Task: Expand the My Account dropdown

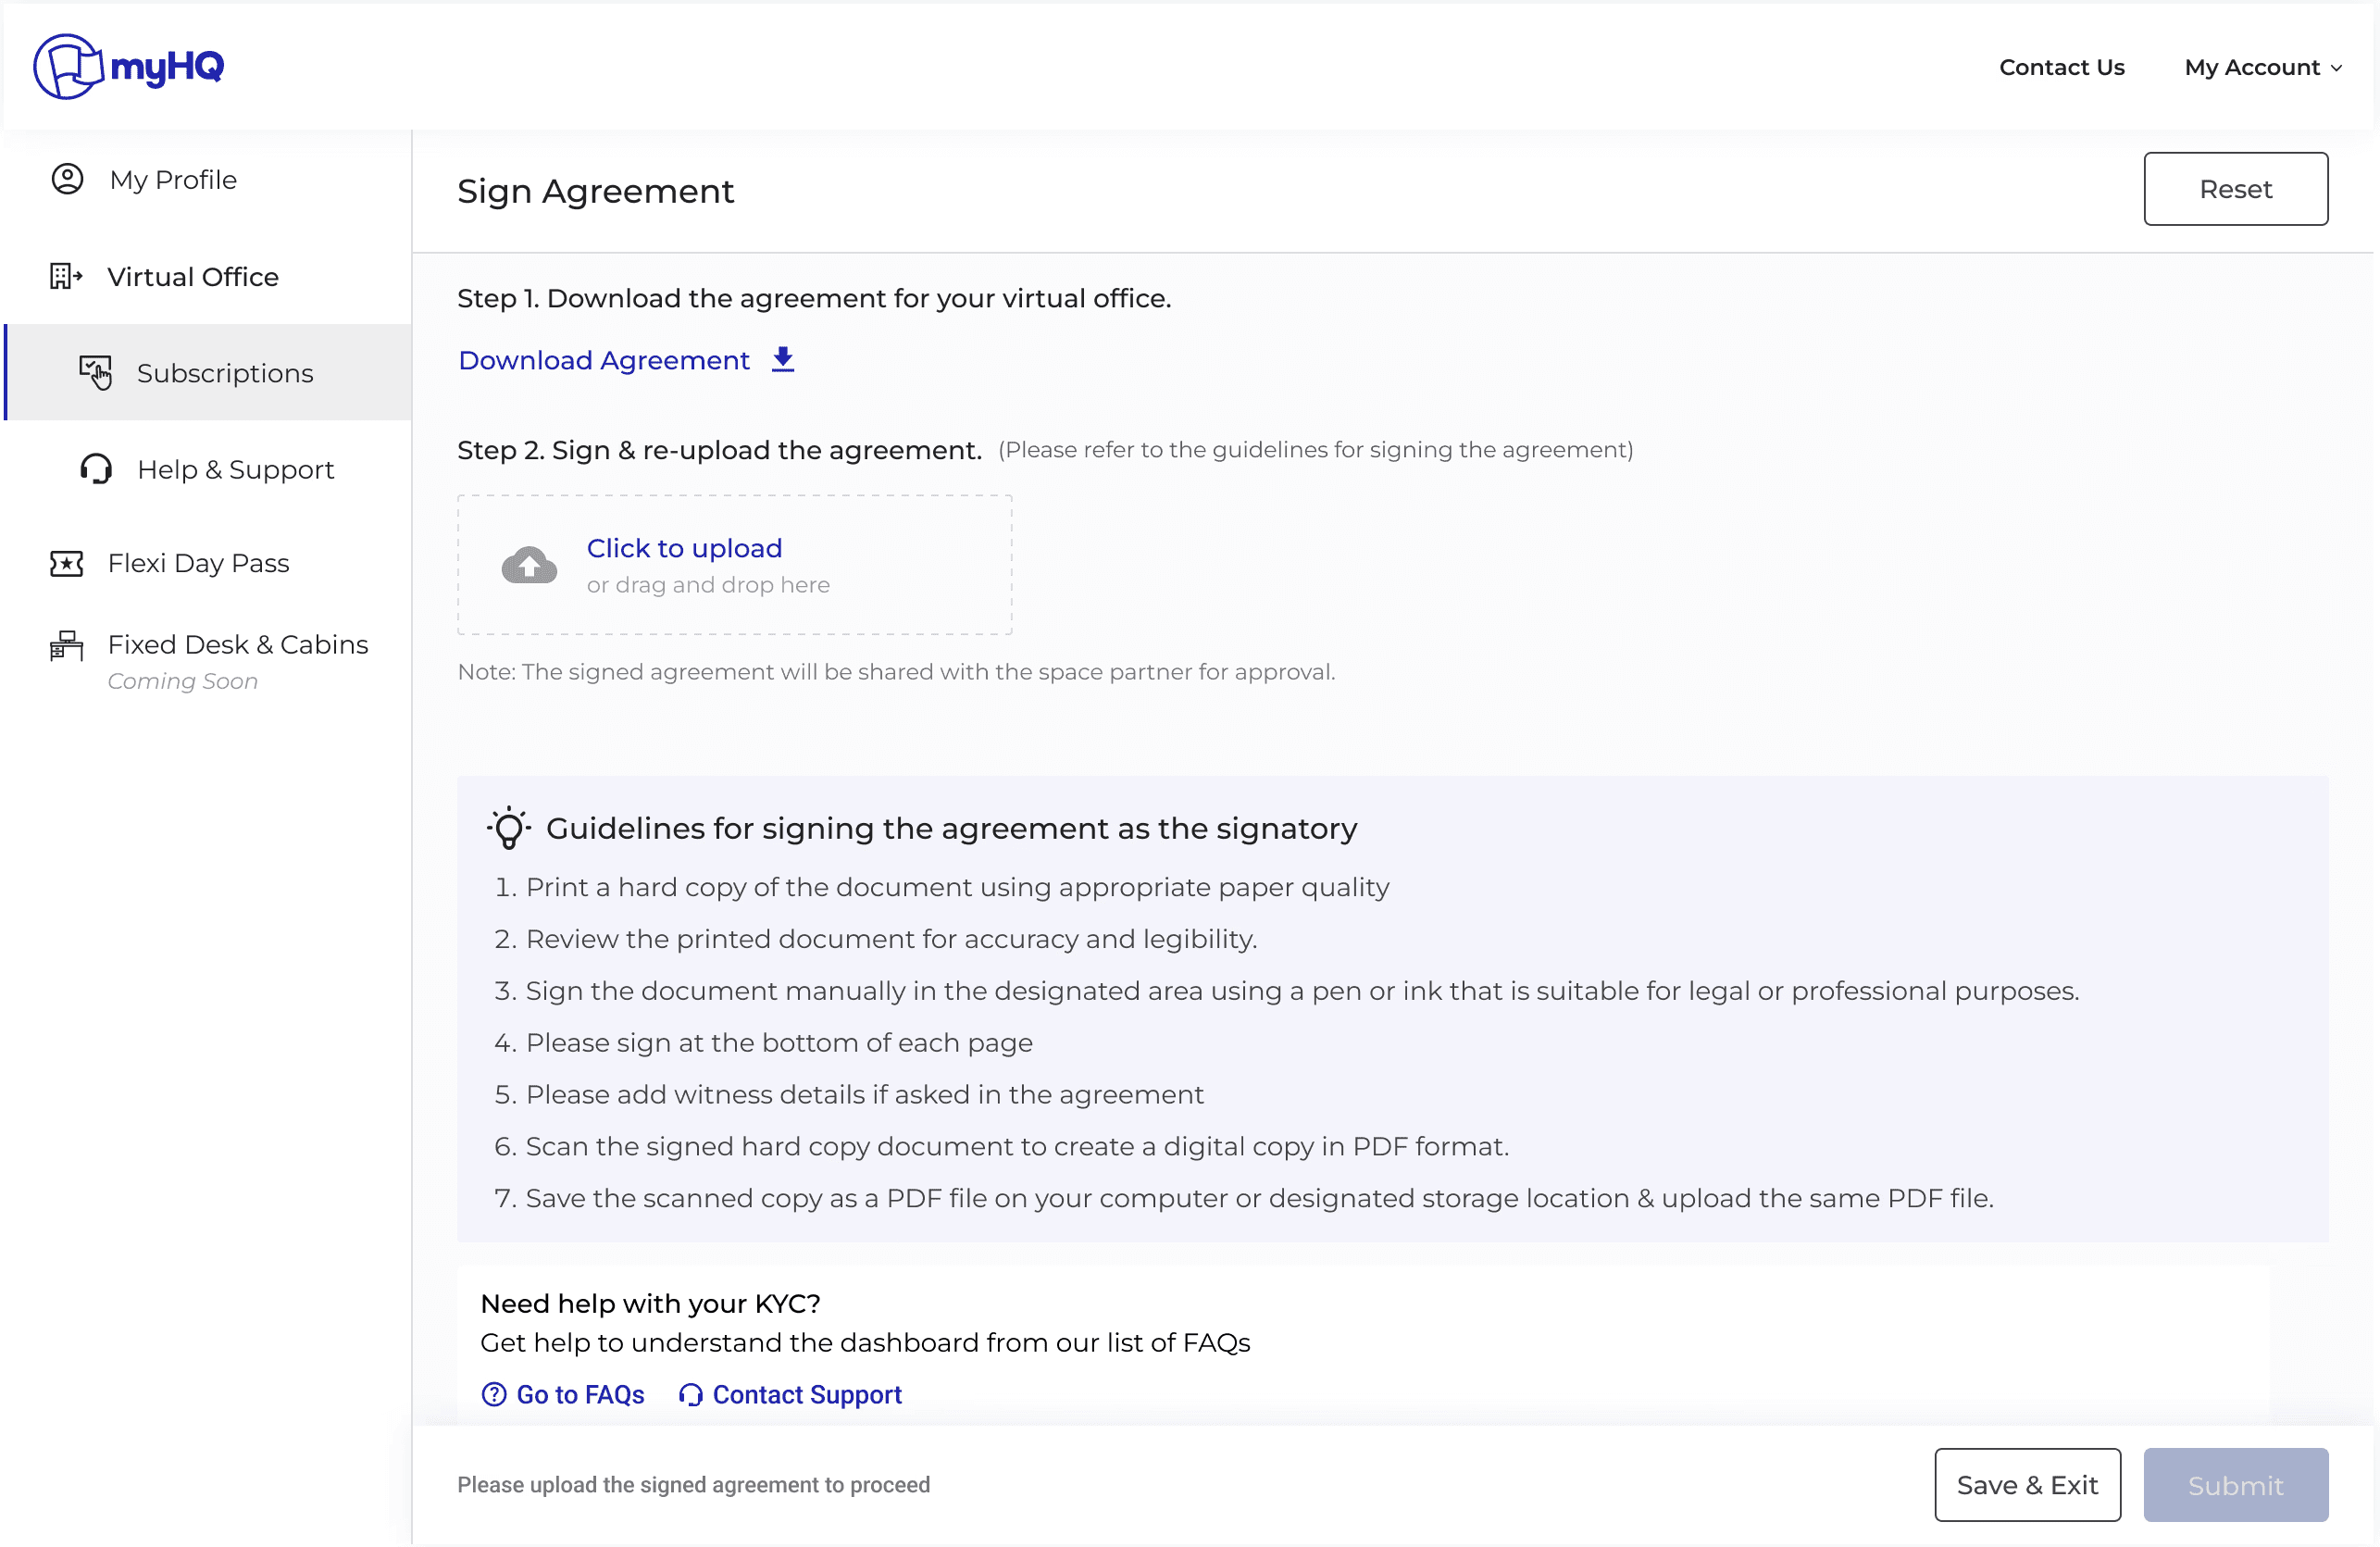Action: pyautogui.click(x=2262, y=67)
